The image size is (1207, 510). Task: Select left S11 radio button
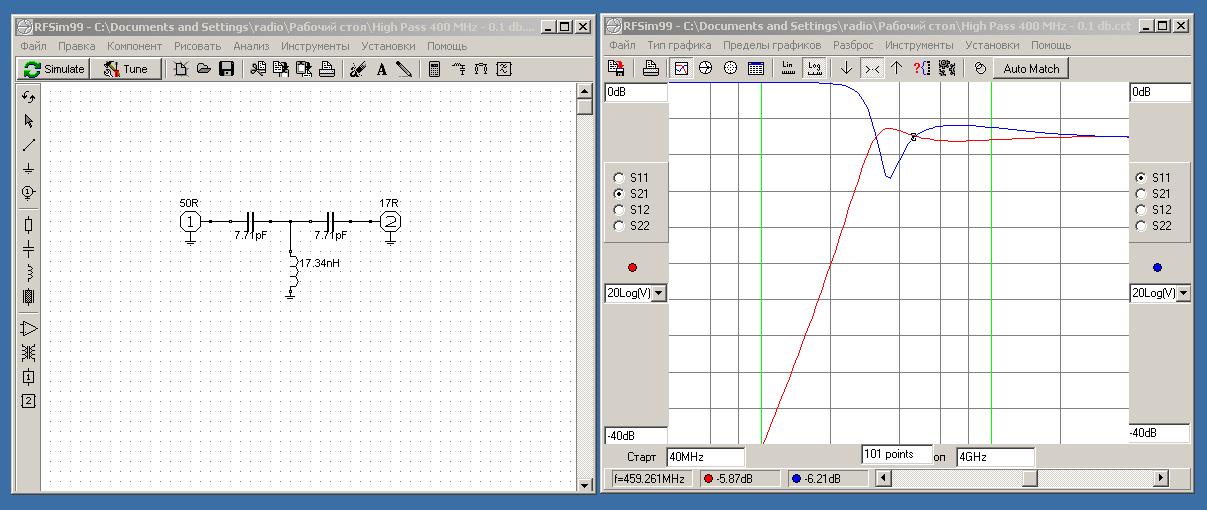618,177
